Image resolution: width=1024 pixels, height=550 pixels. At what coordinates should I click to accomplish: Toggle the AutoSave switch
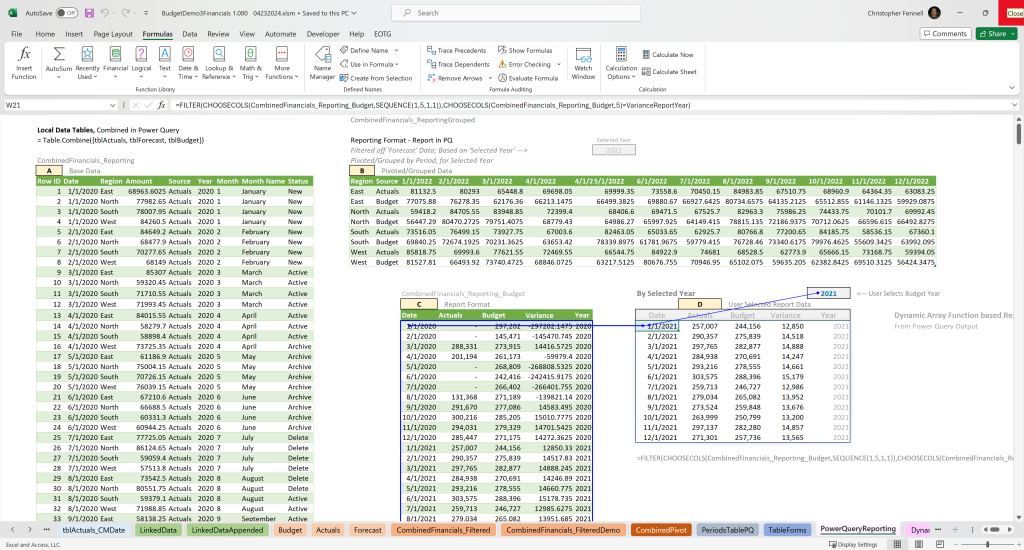click(x=66, y=13)
